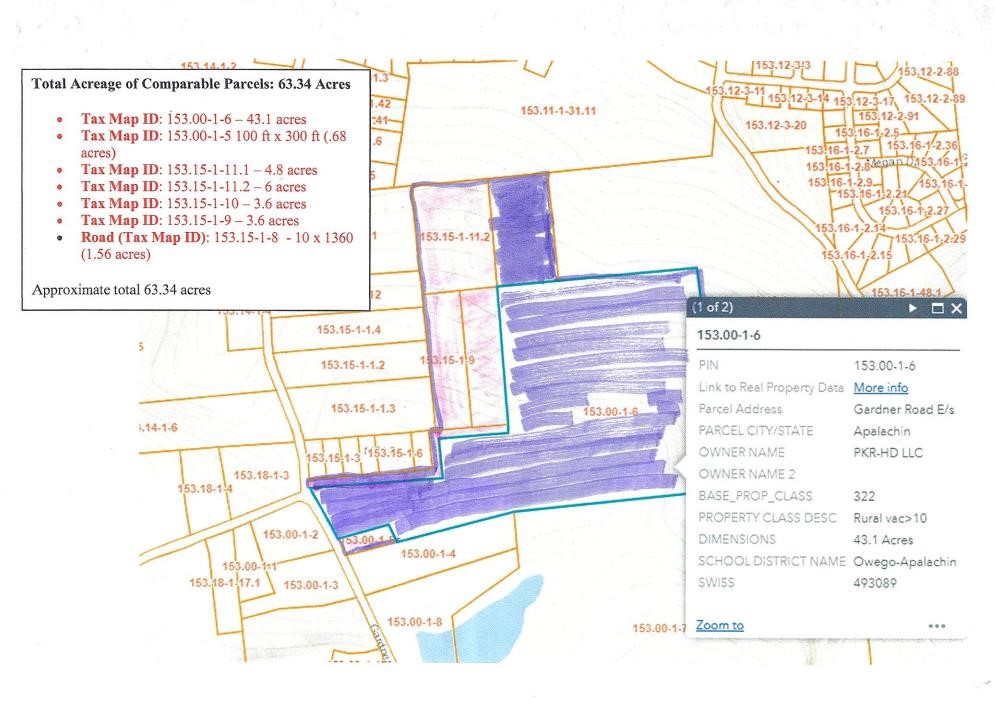The height and width of the screenshot is (704, 995).
Task: Select parcel 153.00-1-8 near the pond
Action: coord(414,623)
